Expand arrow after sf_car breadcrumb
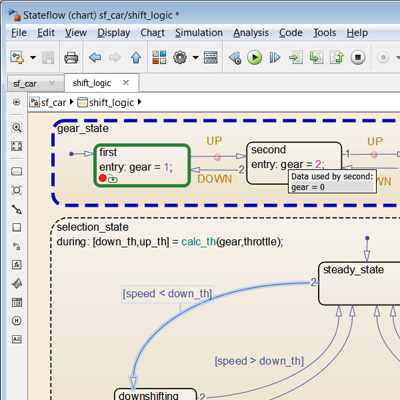The width and height of the screenshot is (400, 400). click(x=71, y=102)
